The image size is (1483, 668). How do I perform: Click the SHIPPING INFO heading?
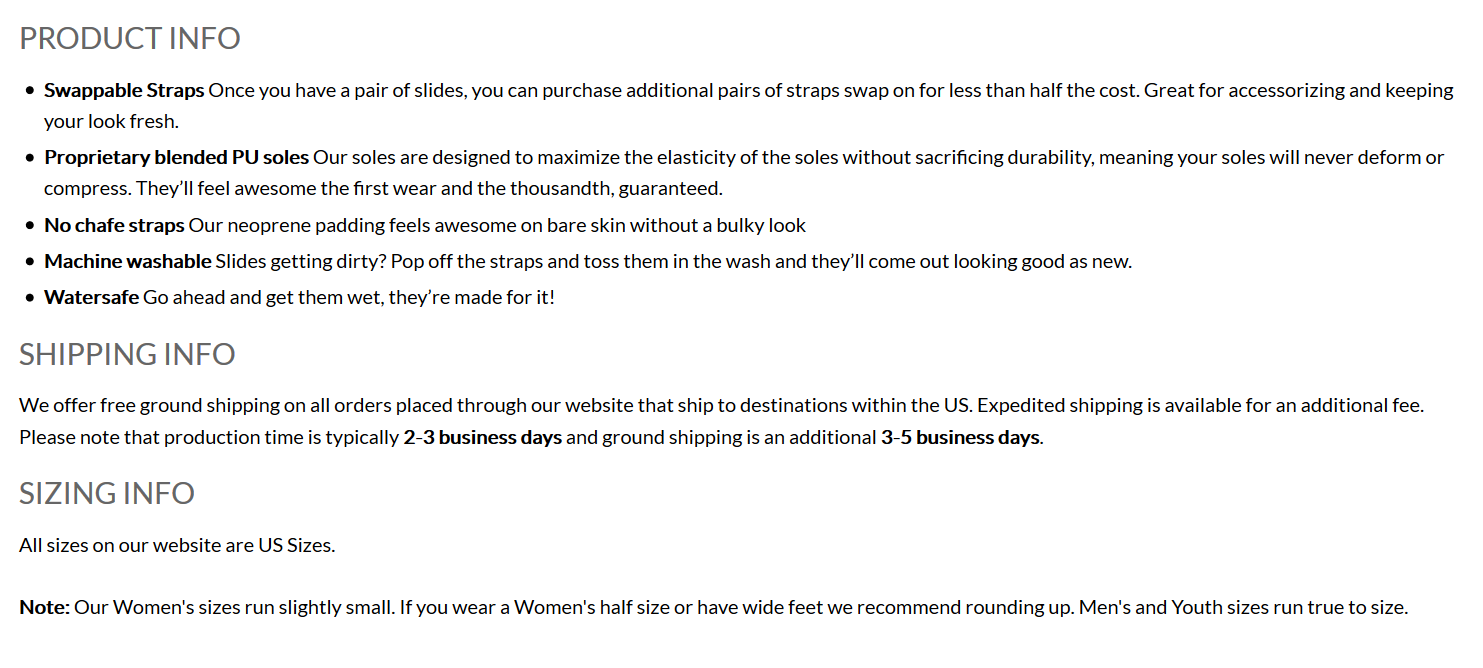click(x=127, y=354)
